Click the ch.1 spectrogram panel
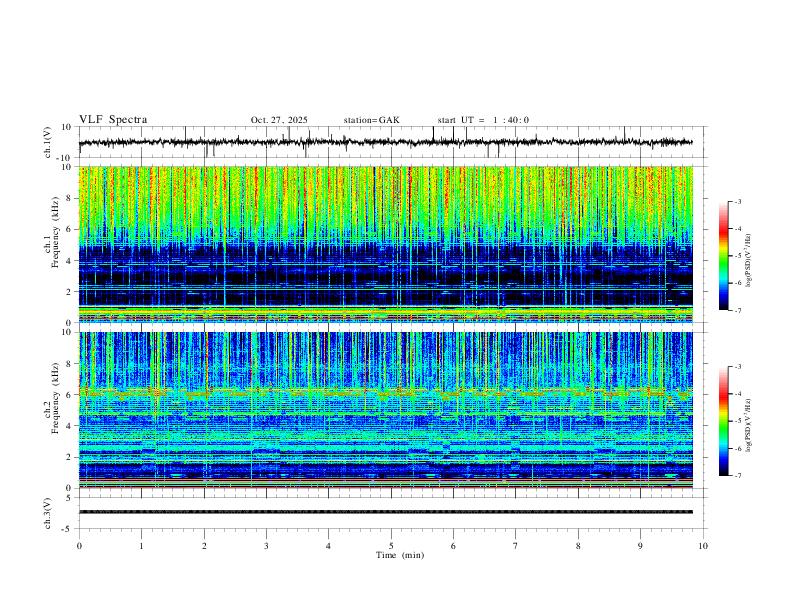792x612 pixels. pos(385,244)
